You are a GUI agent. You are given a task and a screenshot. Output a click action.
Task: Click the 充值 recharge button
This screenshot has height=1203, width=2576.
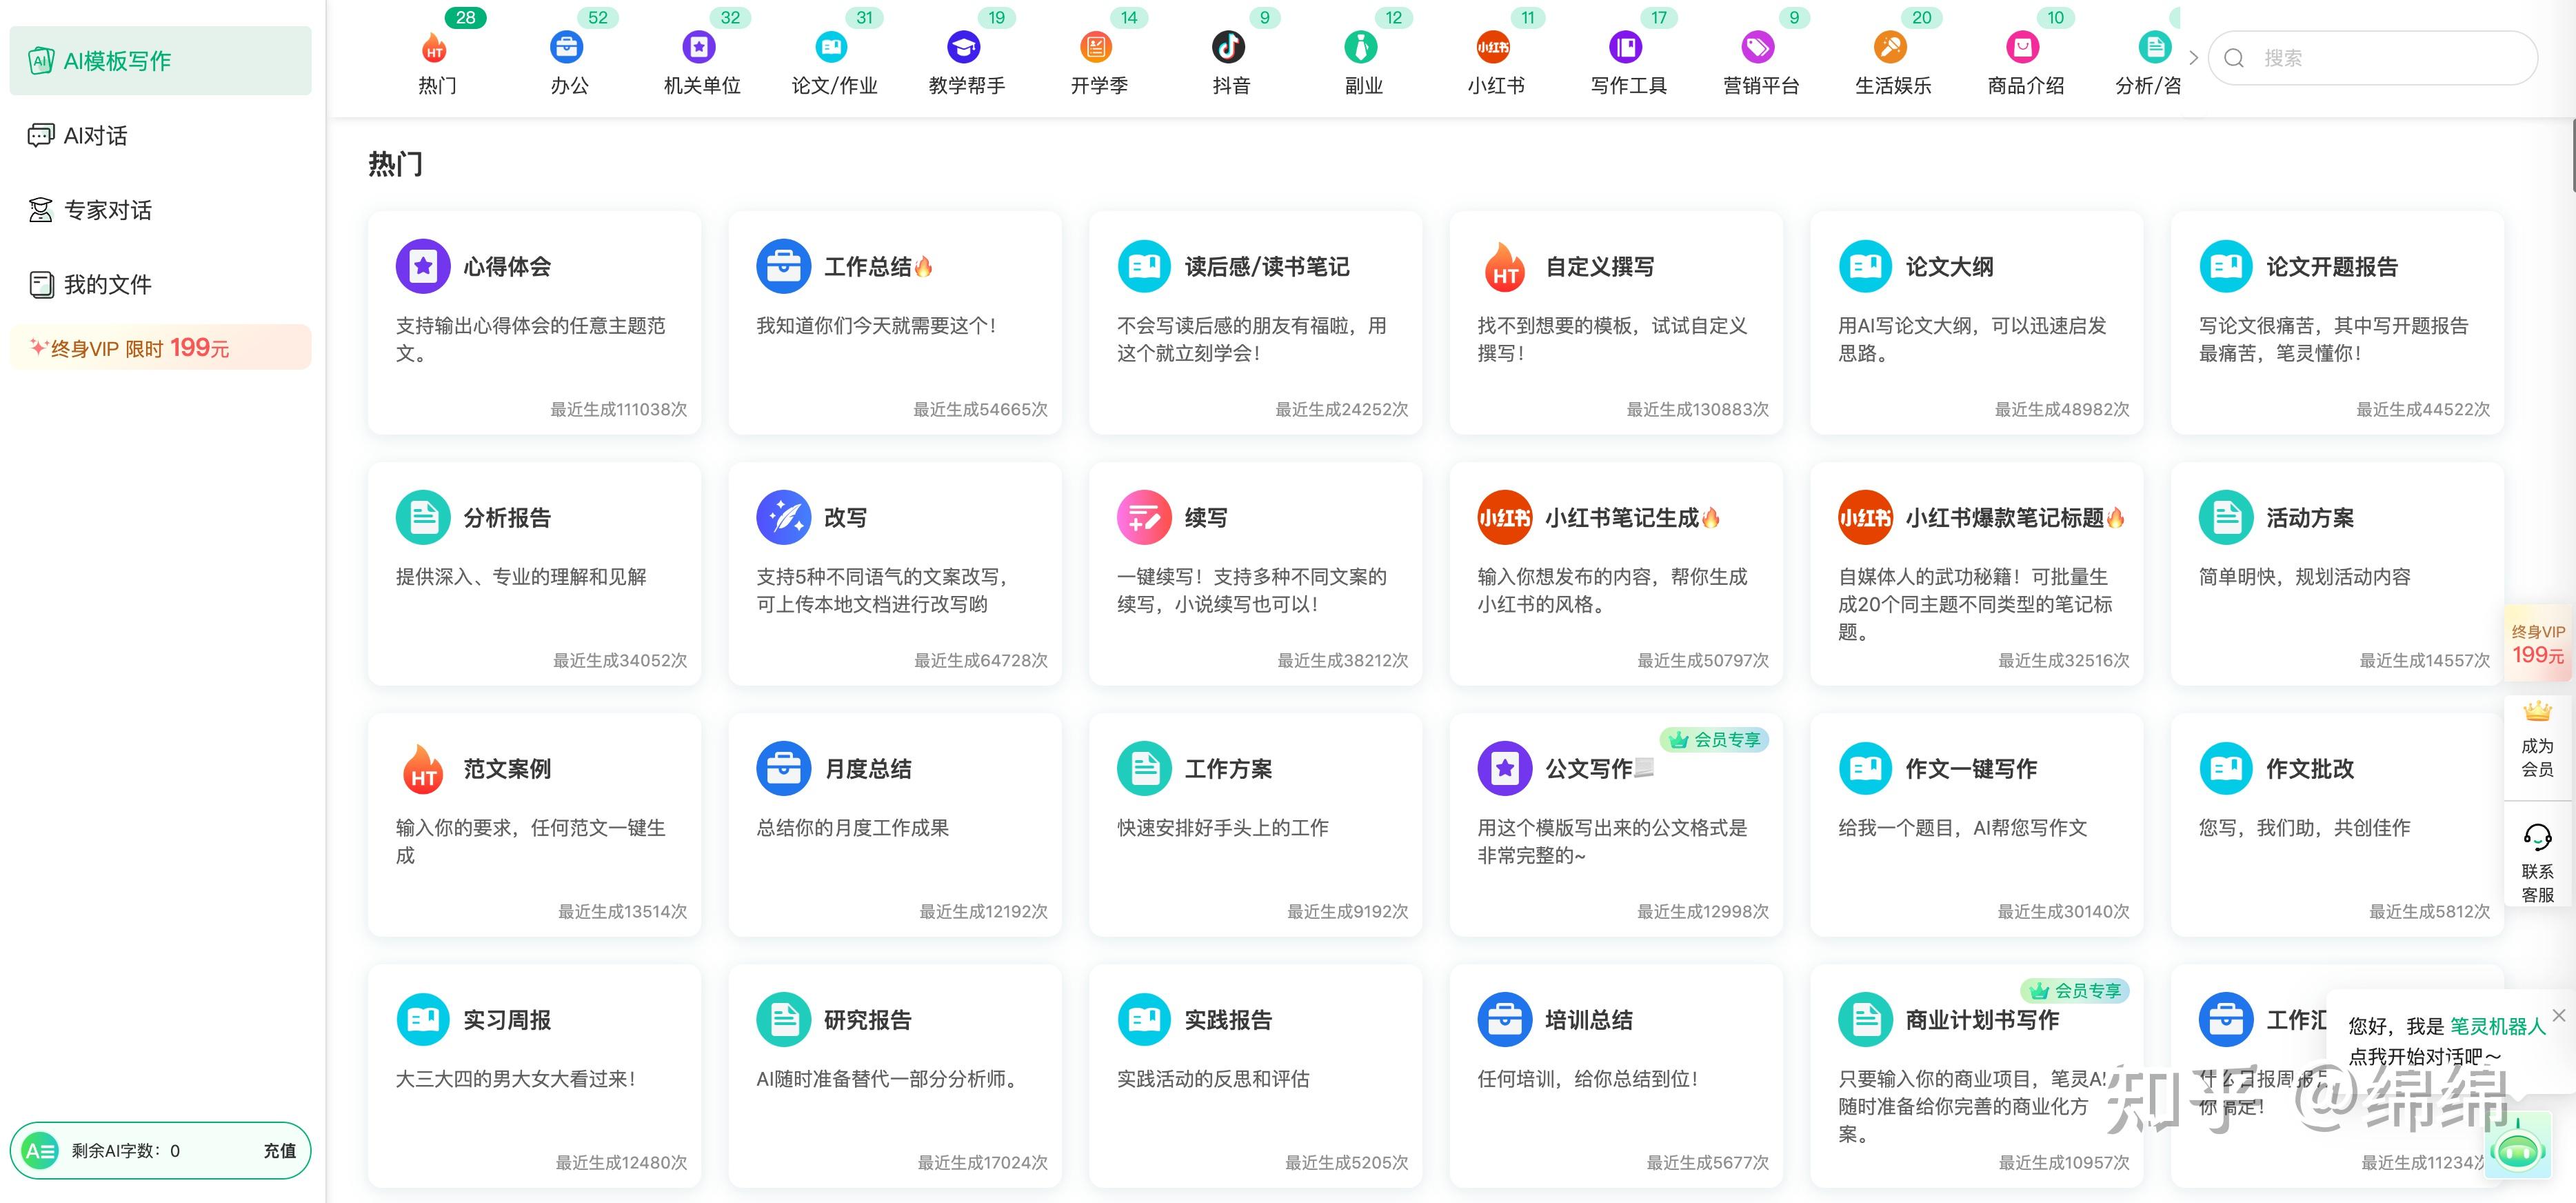click(279, 1151)
